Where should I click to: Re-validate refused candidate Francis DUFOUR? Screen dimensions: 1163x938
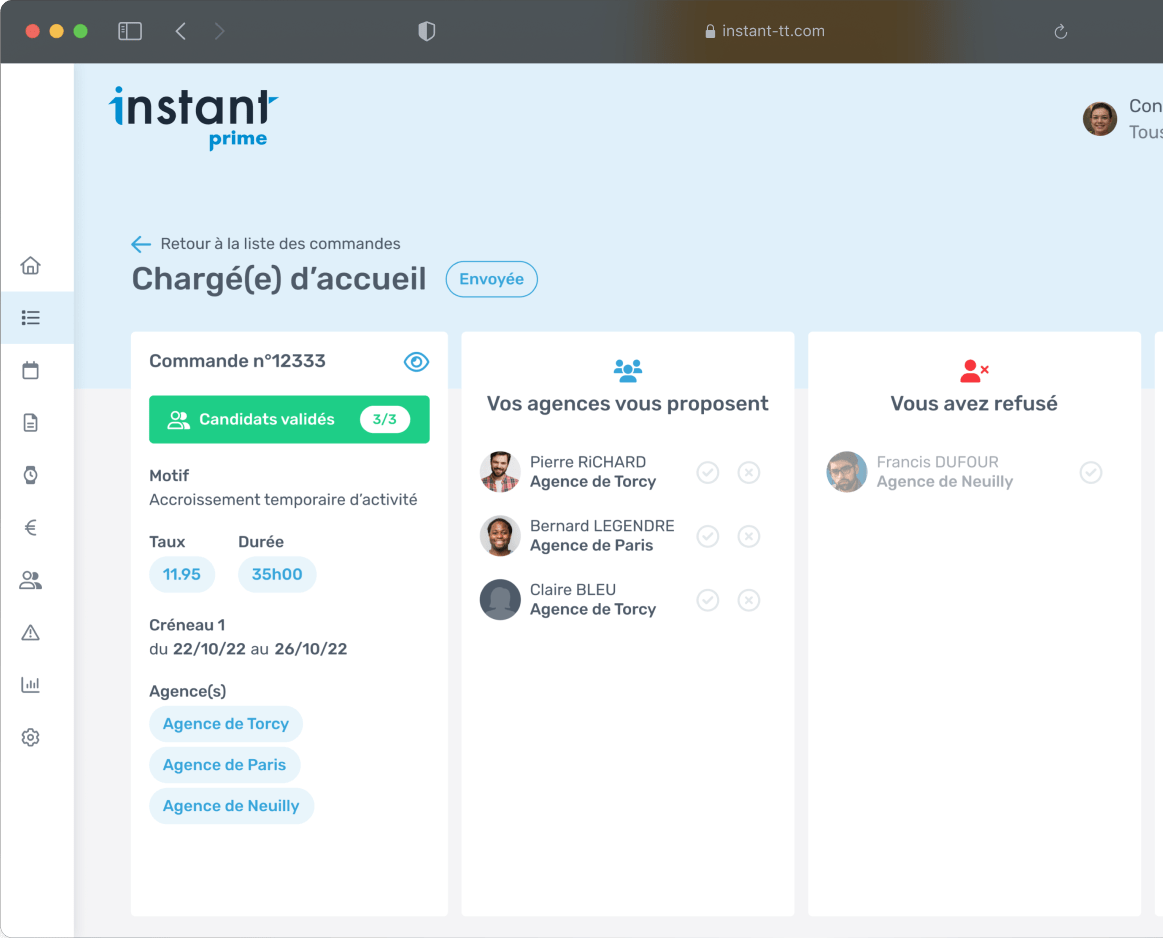[x=1091, y=472]
